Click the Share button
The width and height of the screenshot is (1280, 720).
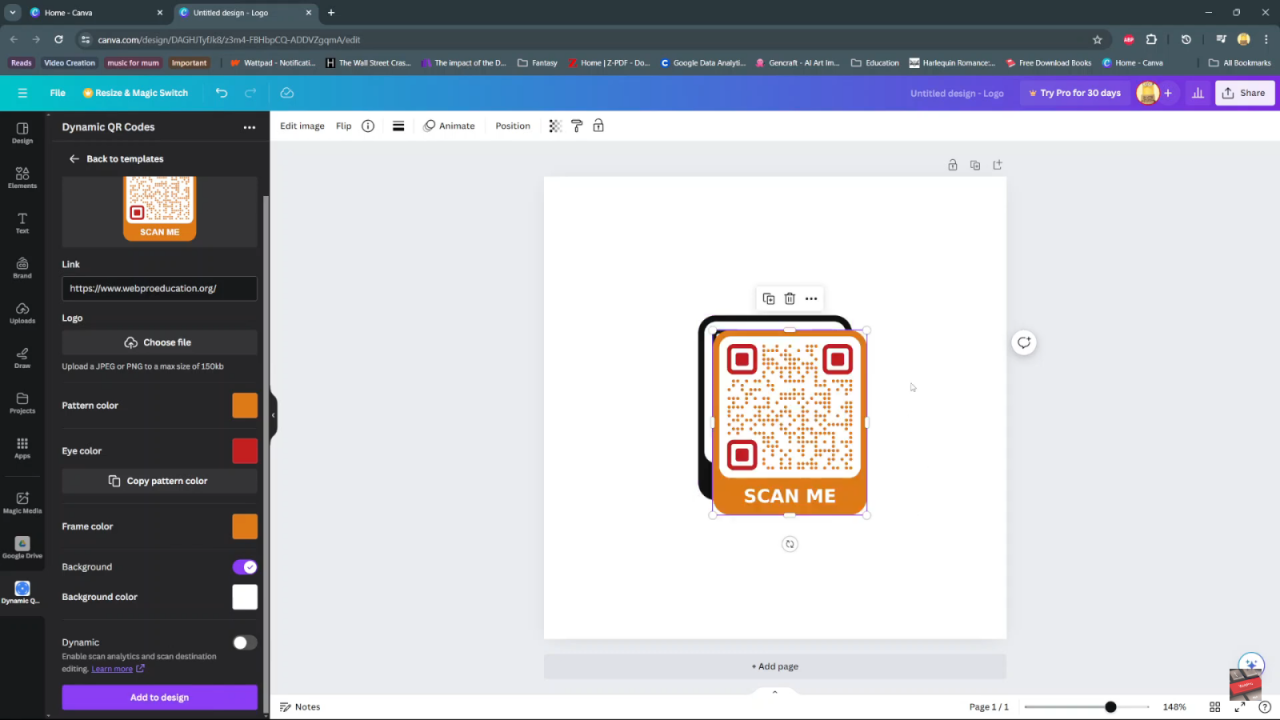click(1243, 93)
